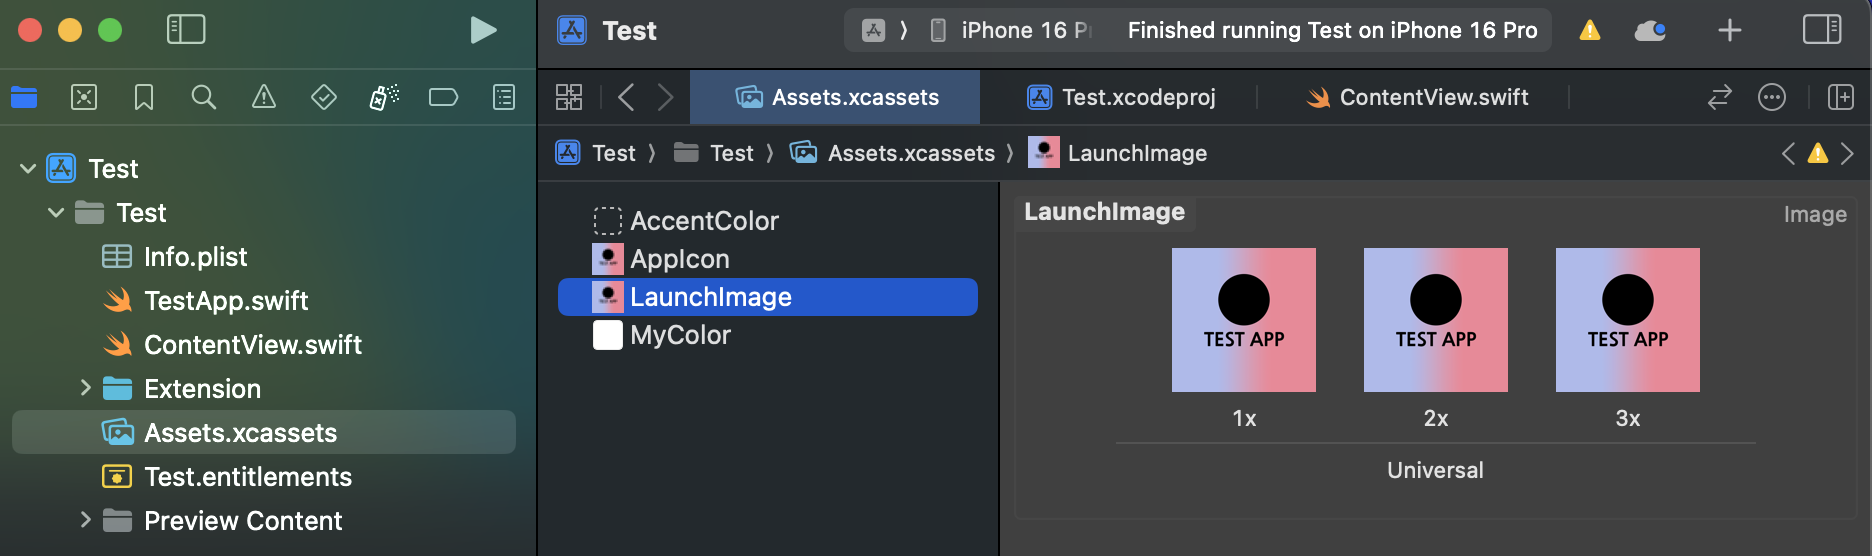
Task: Select the AppIcon asset
Action: click(680, 259)
